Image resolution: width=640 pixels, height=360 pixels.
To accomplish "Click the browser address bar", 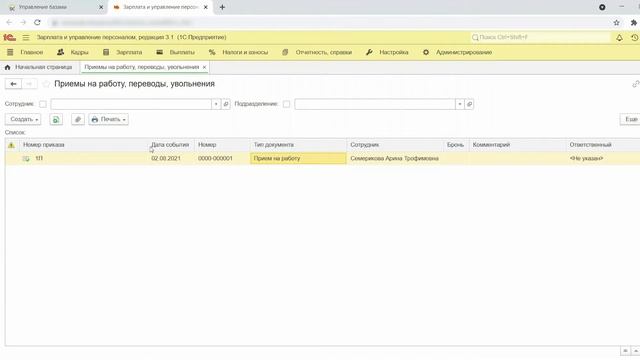I will (x=327, y=22).
